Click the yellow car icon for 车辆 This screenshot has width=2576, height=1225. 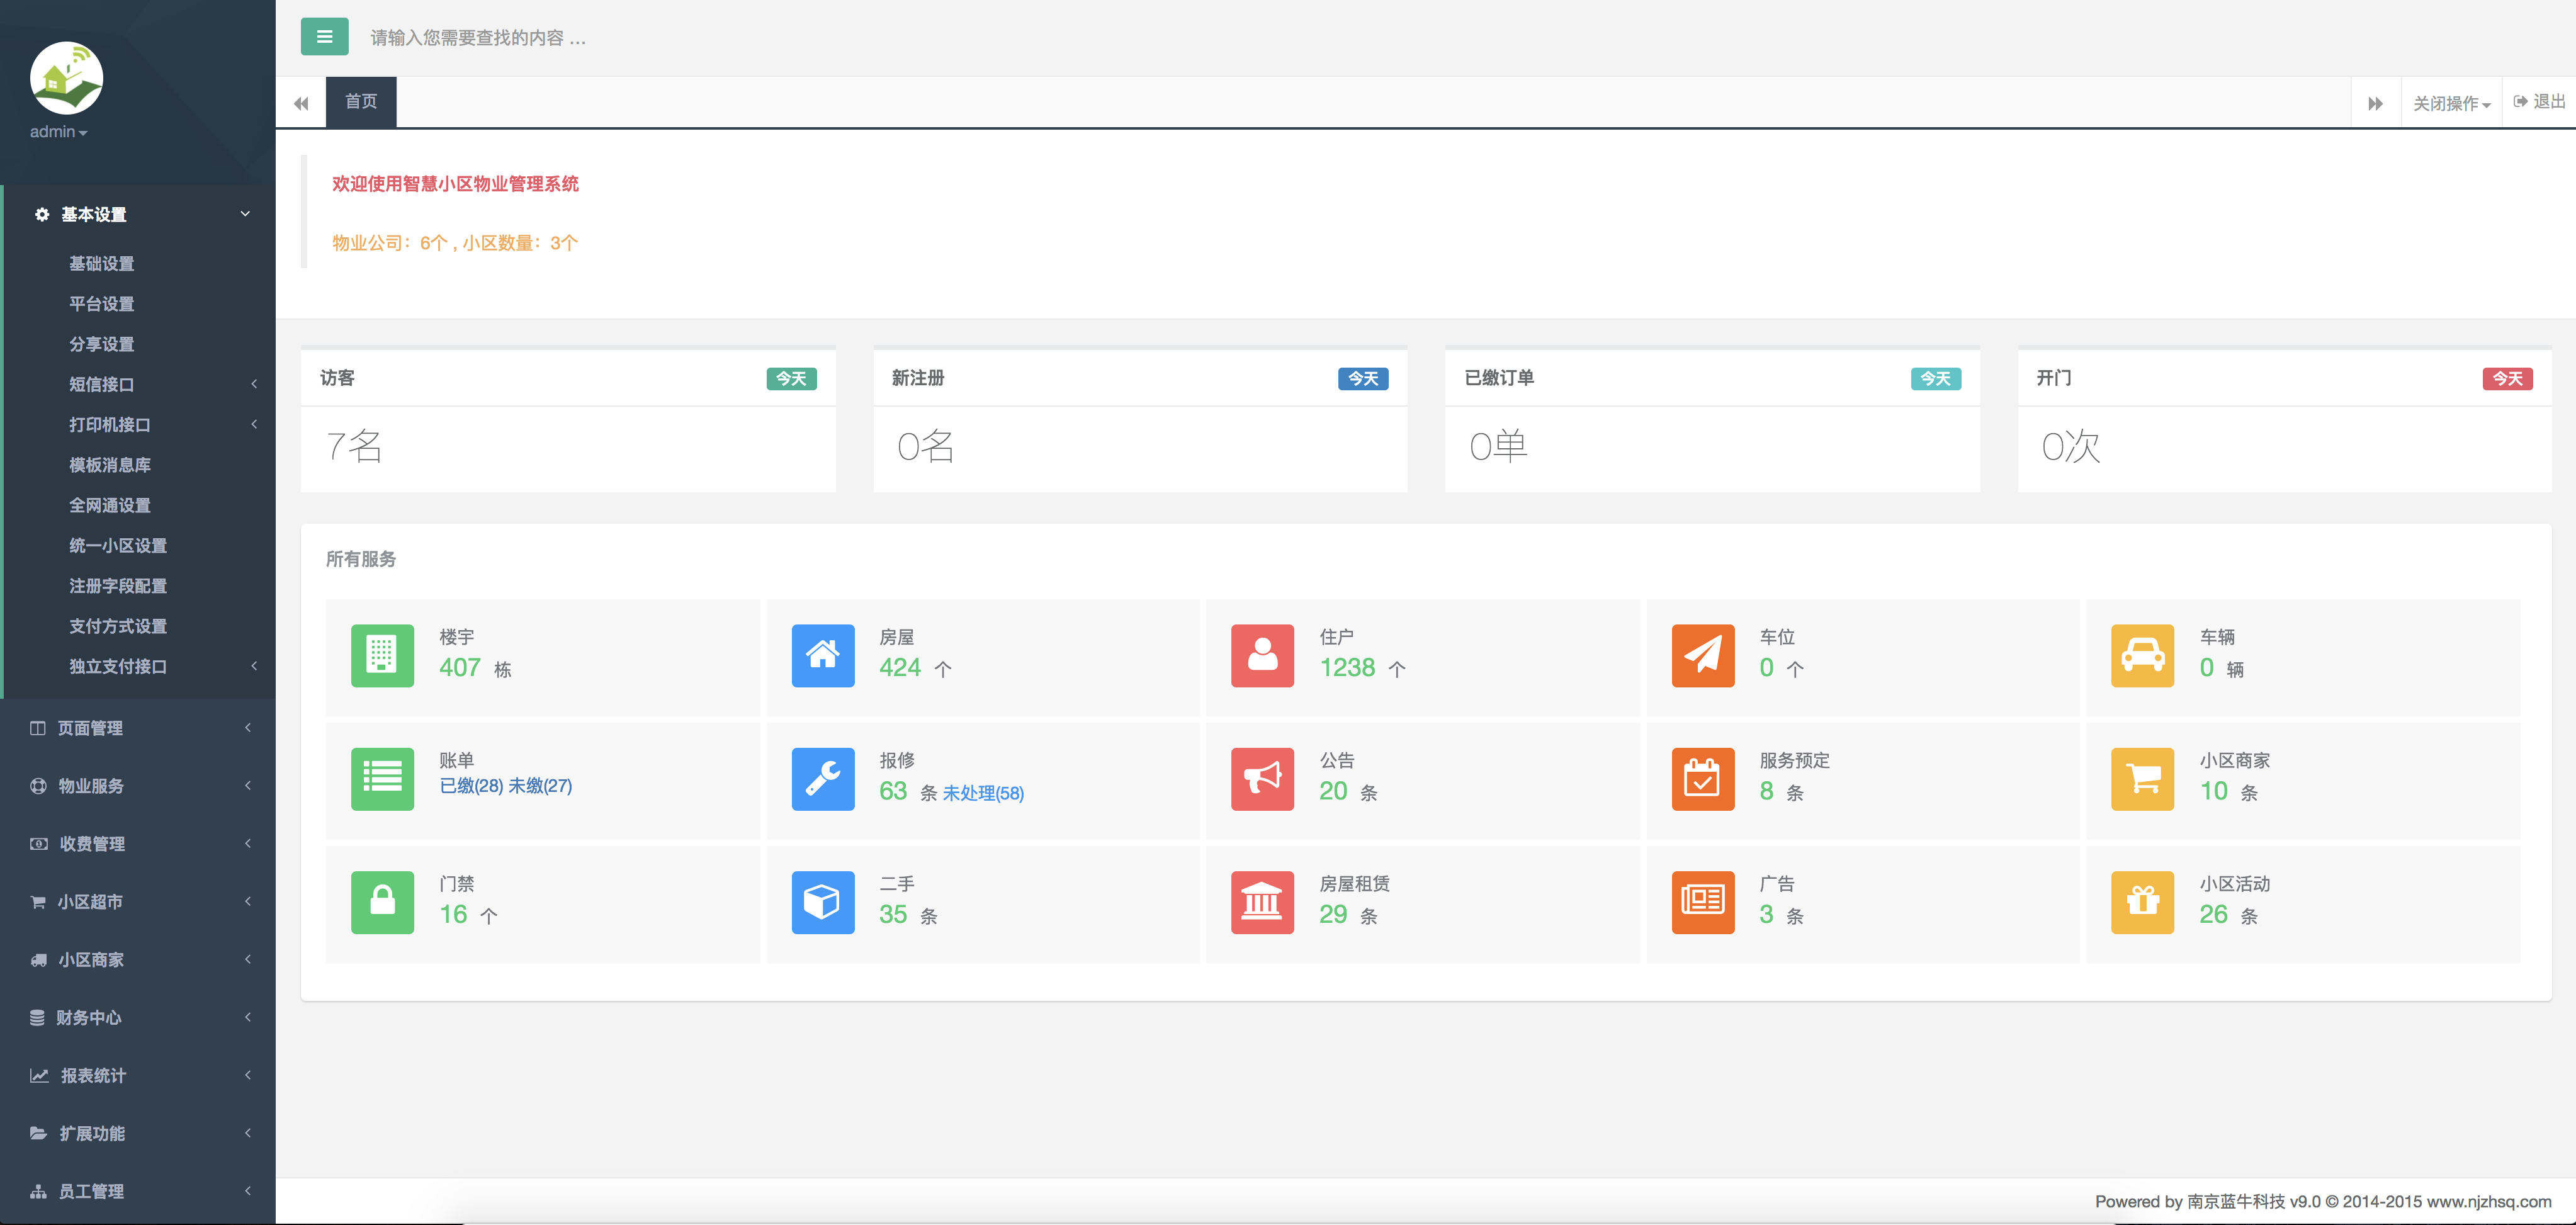tap(2142, 655)
